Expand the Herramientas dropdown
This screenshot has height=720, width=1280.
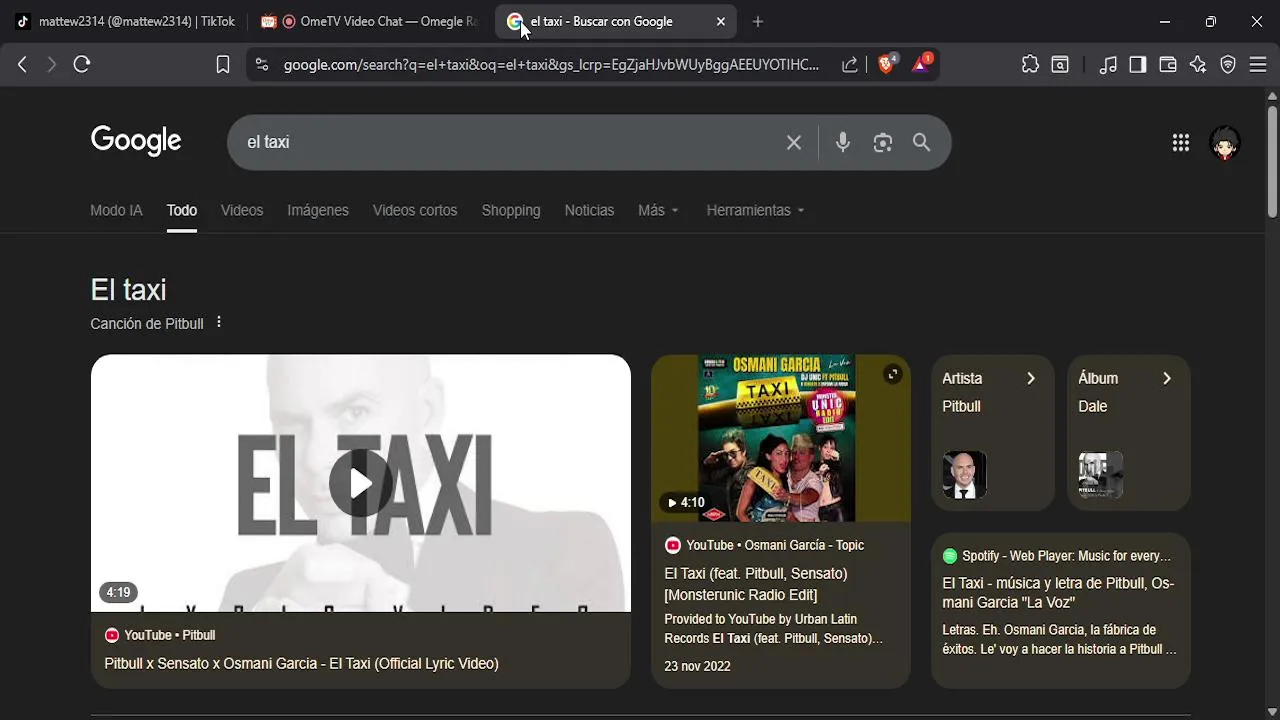pyautogui.click(x=755, y=210)
